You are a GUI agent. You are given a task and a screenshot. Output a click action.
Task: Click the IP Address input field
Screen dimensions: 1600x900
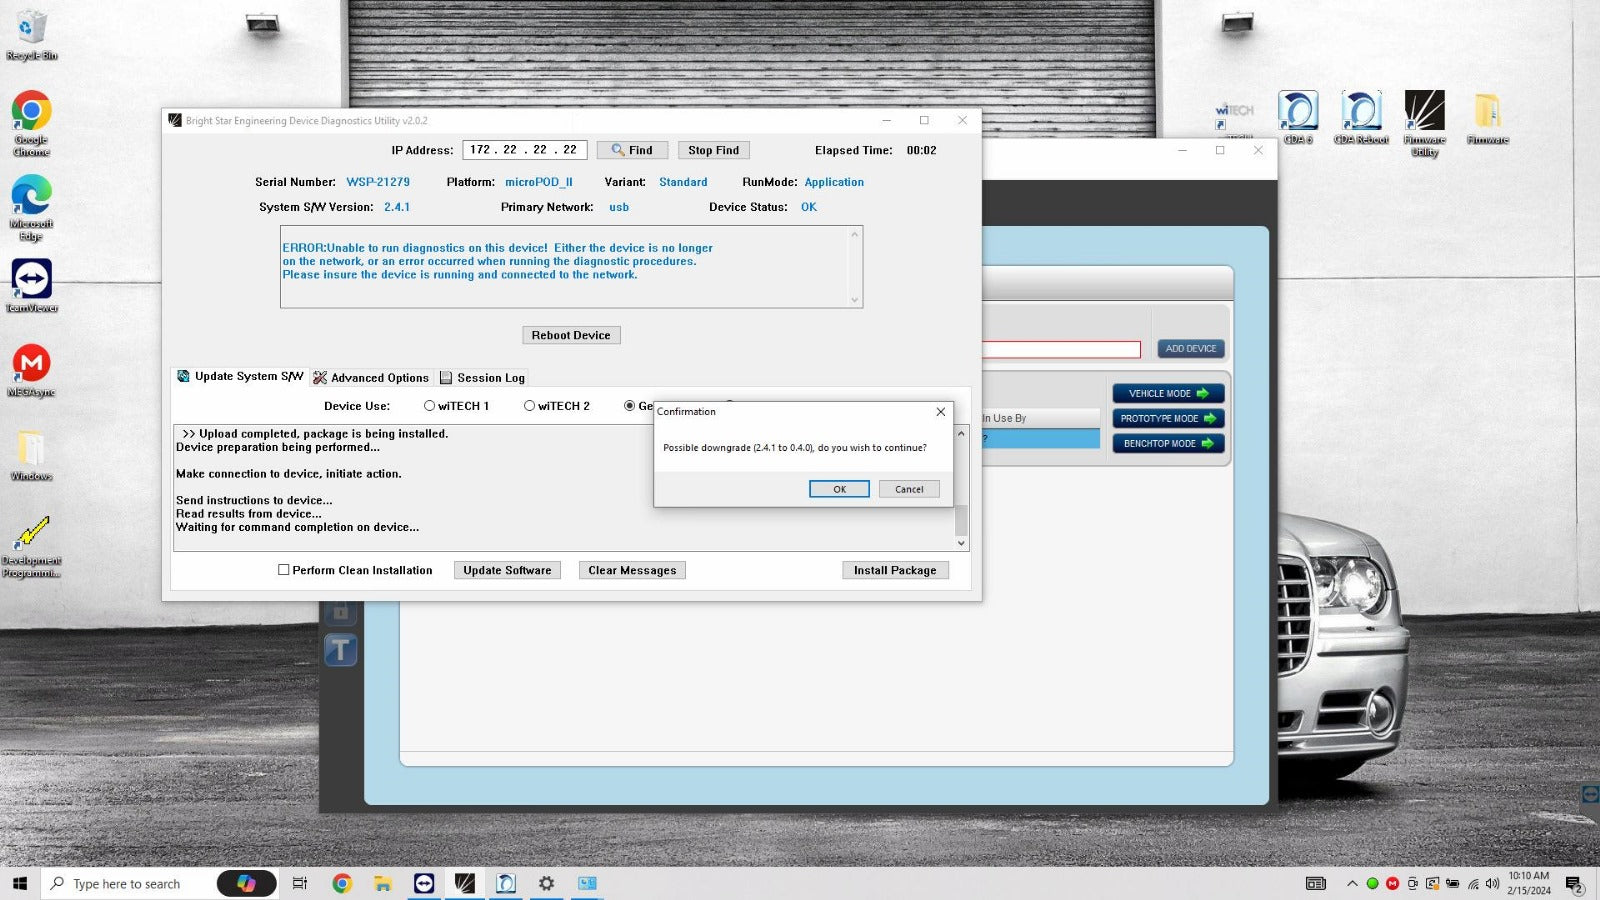click(x=524, y=150)
